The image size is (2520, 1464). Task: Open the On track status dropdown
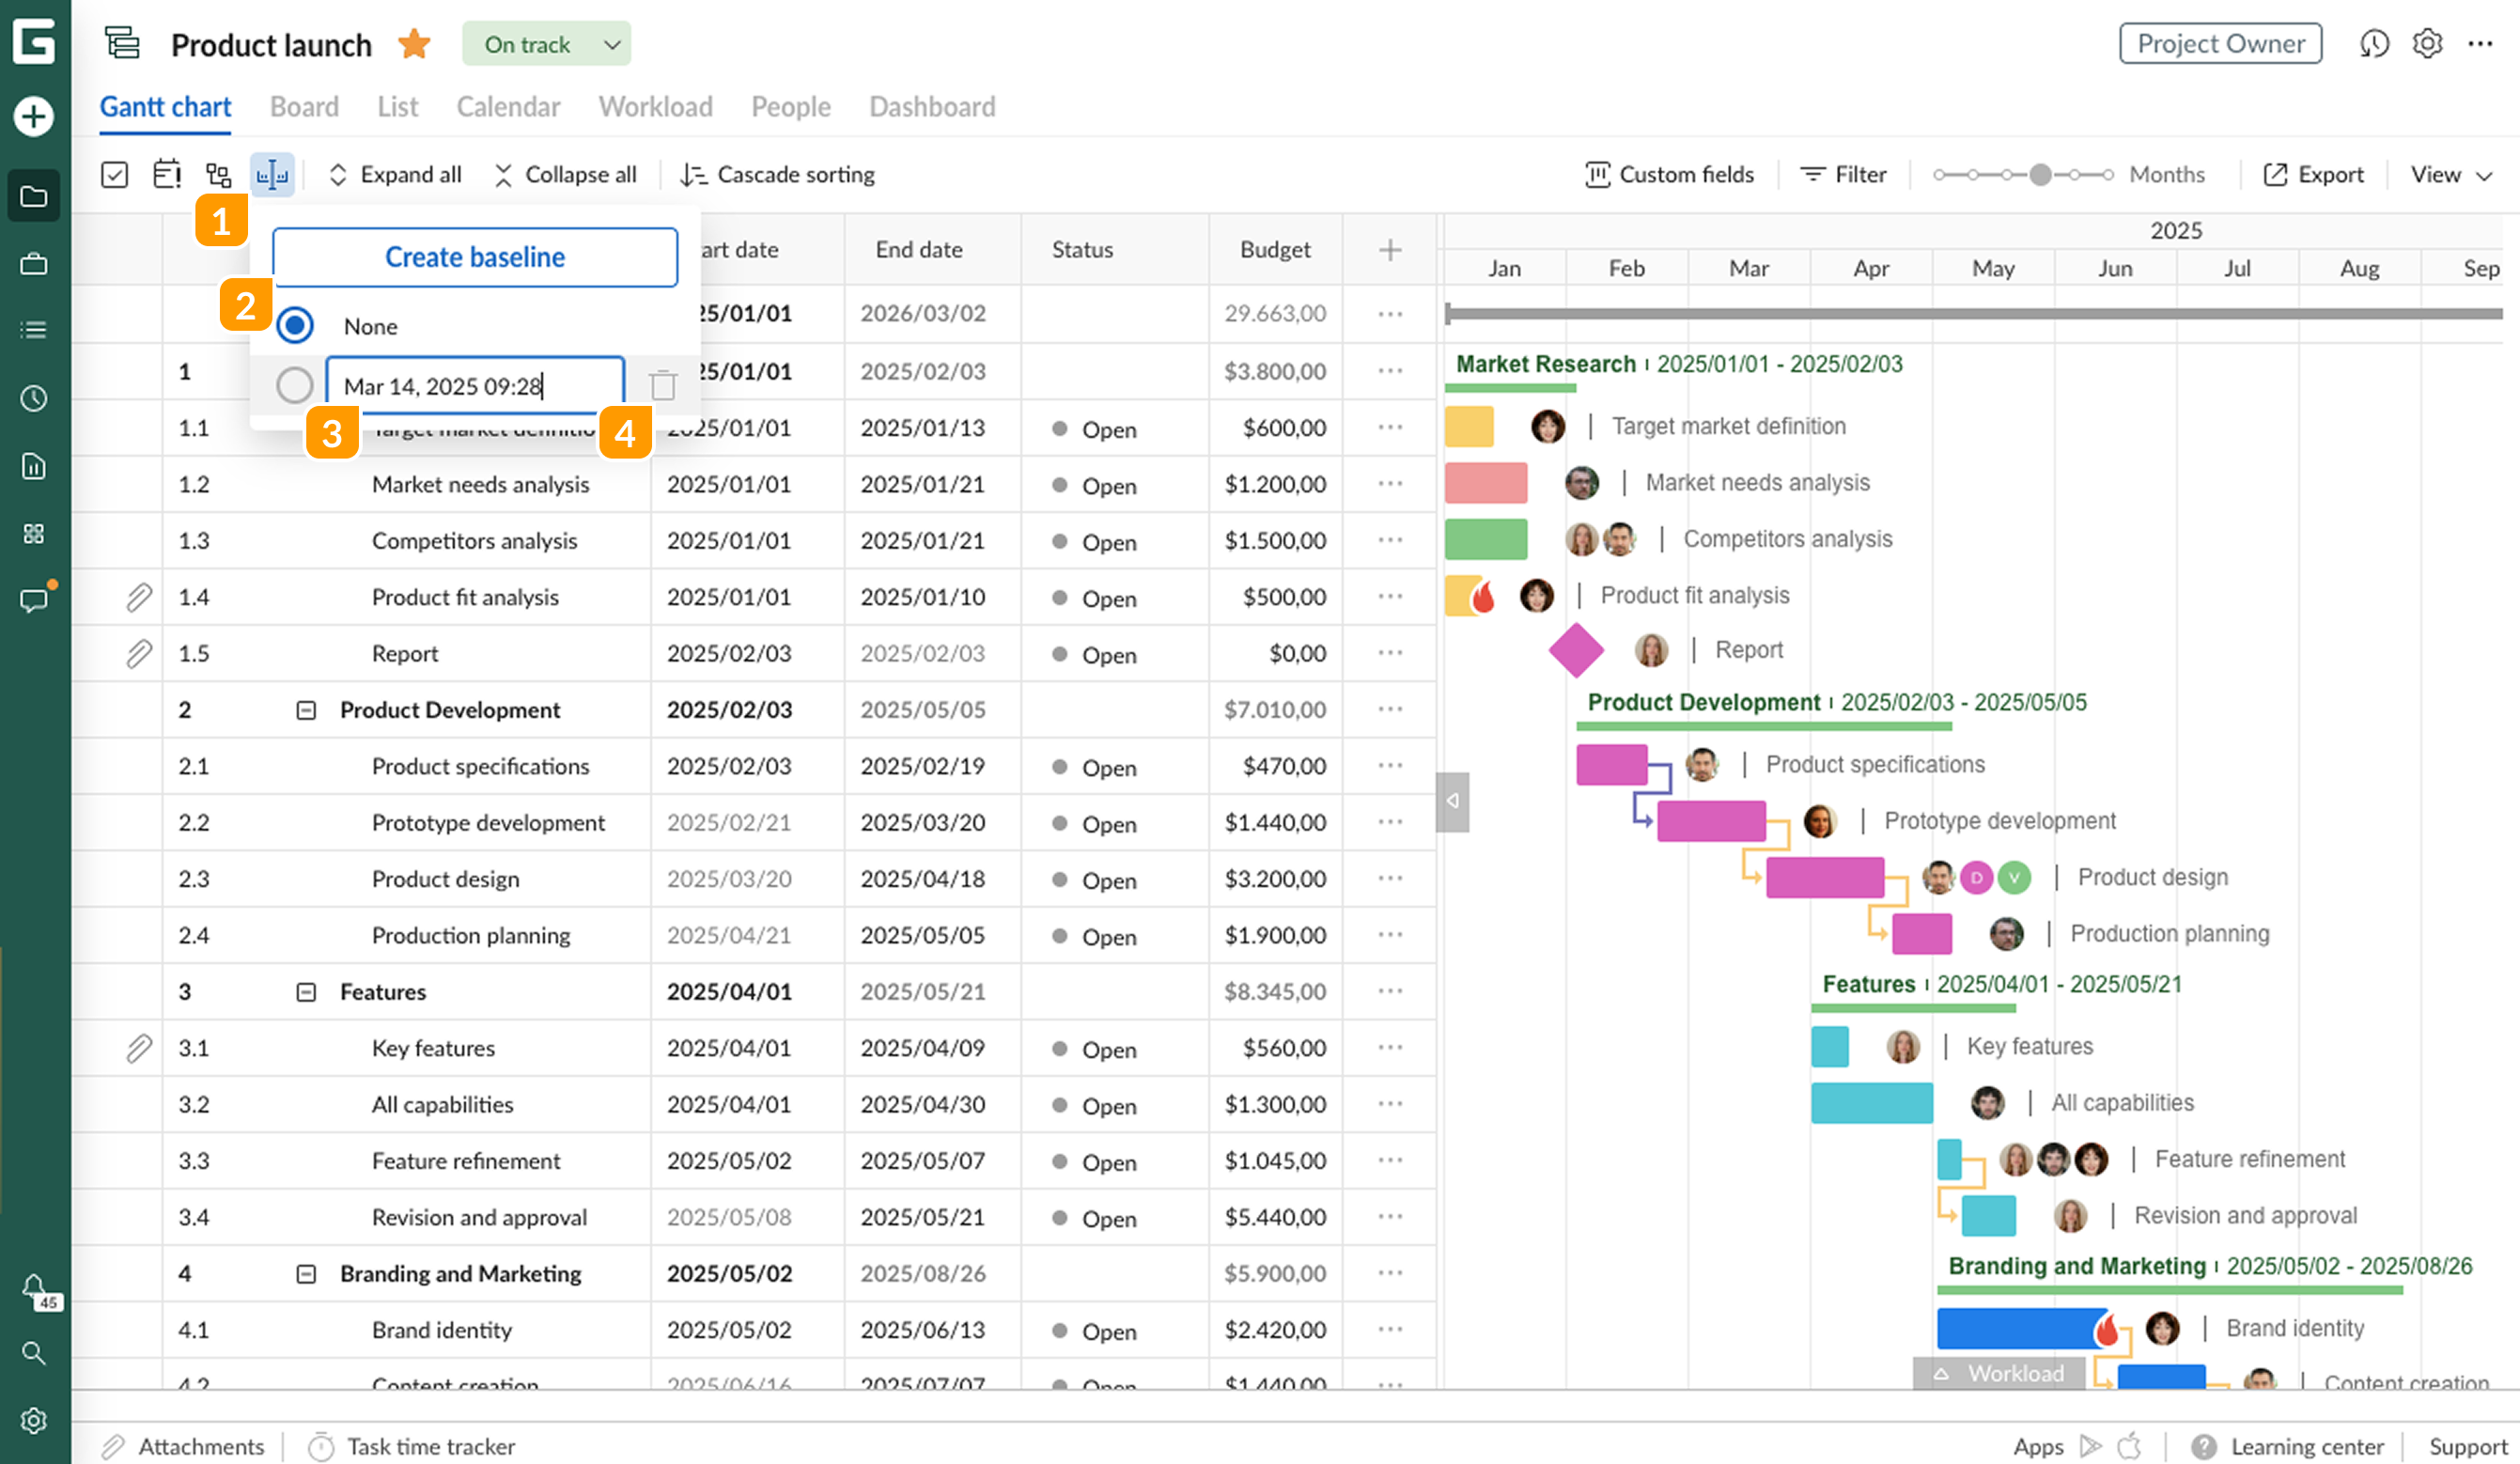point(546,44)
